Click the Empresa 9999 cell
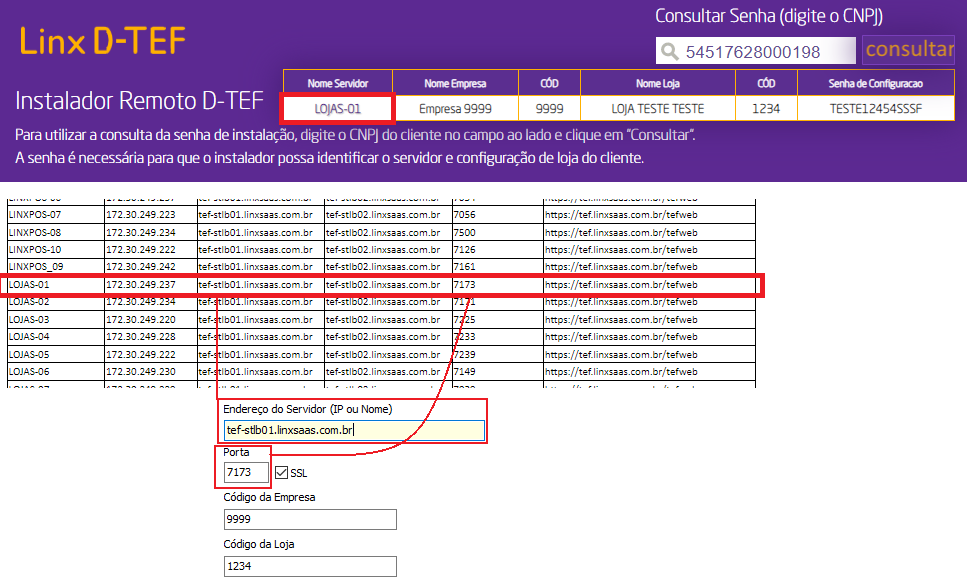 [x=455, y=109]
